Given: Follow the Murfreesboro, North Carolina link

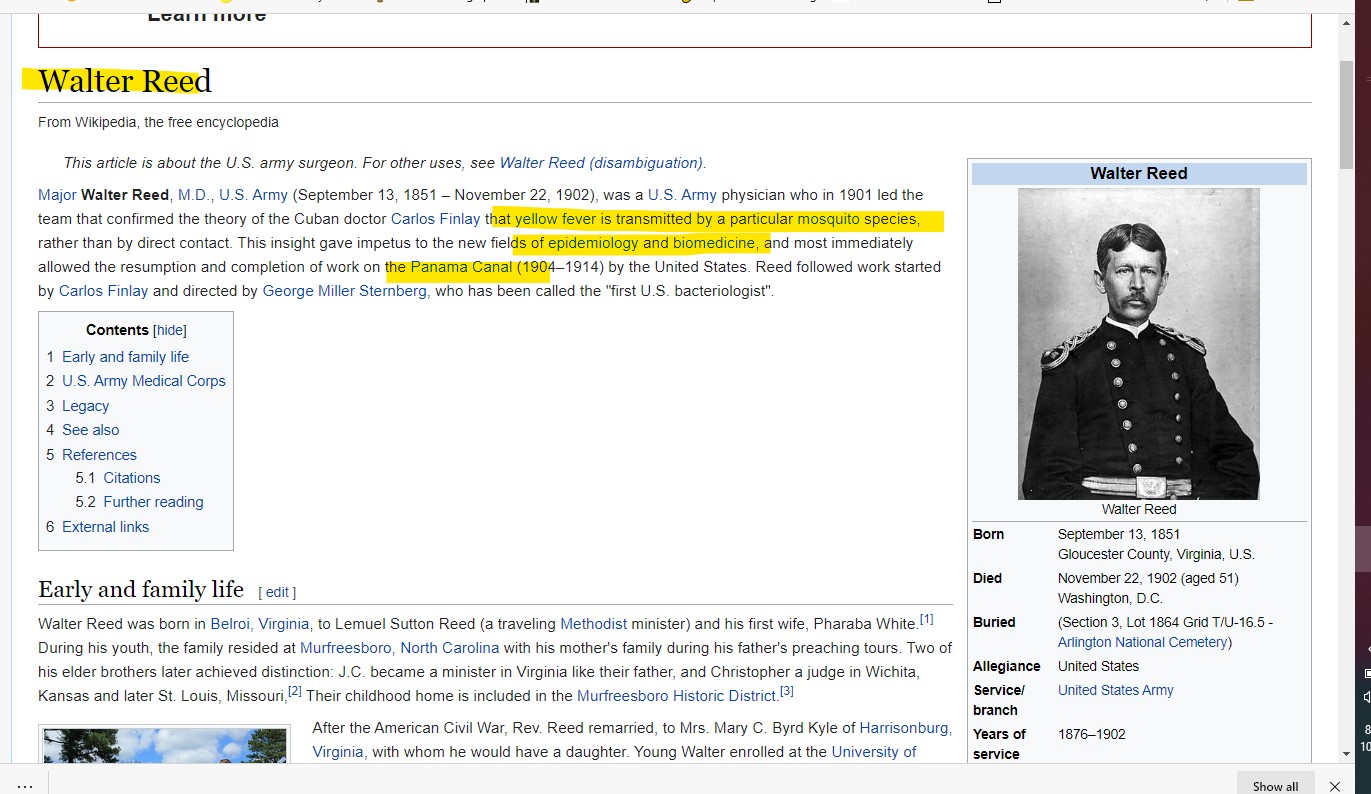Looking at the screenshot, I should [x=399, y=648].
